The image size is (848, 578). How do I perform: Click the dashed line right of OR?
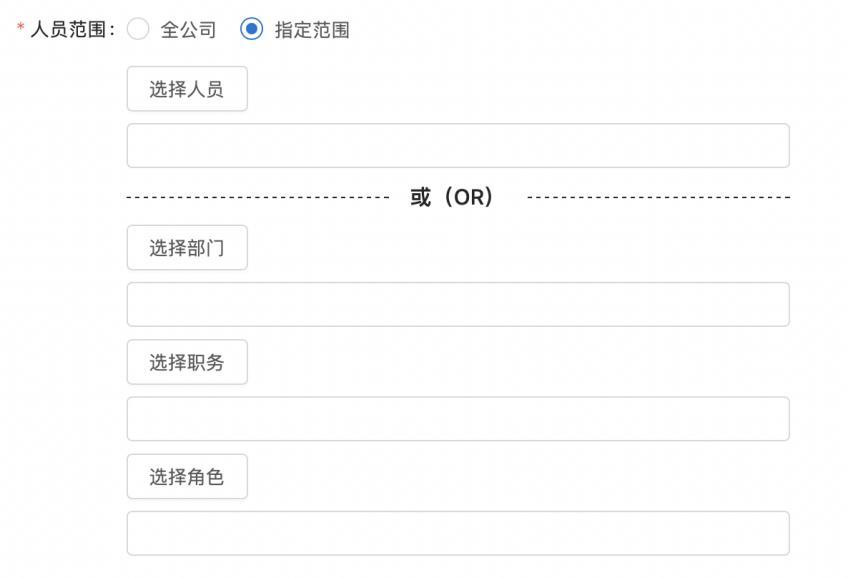[x=658, y=198]
